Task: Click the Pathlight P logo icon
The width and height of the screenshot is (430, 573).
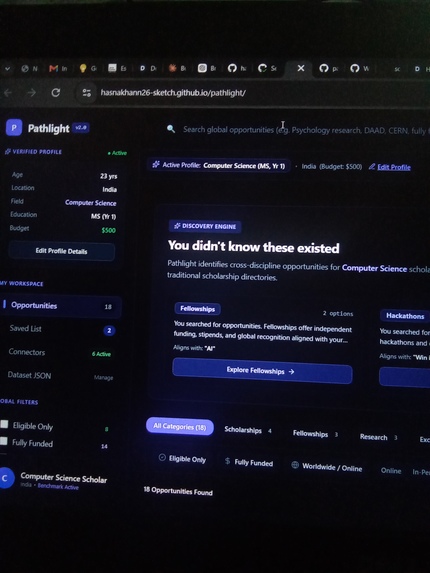Action: pos(14,128)
